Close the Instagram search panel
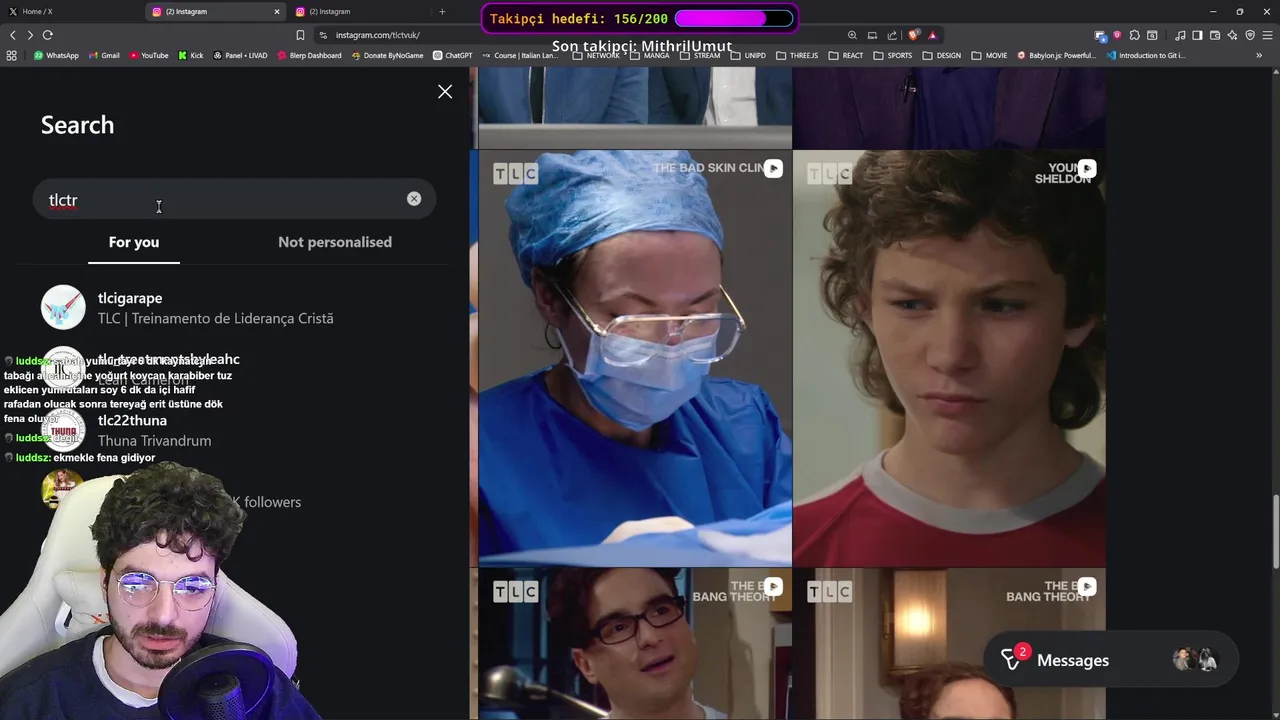Viewport: 1280px width, 720px height. [x=445, y=91]
